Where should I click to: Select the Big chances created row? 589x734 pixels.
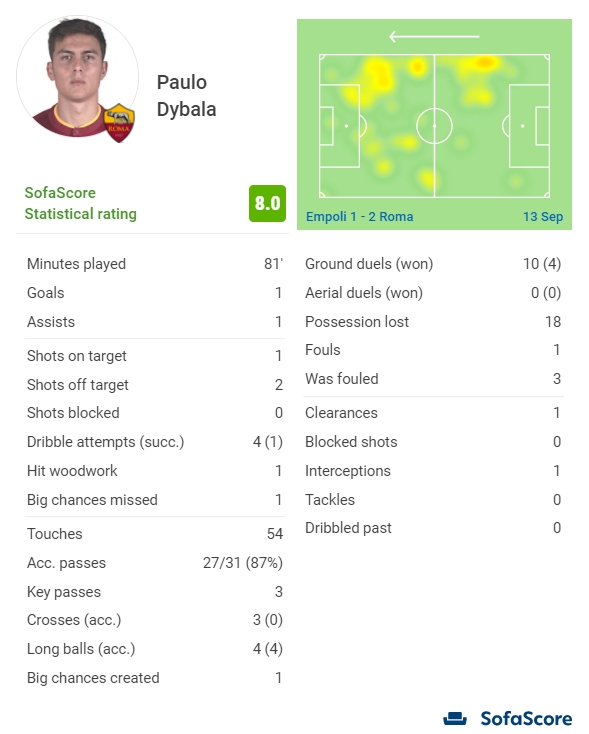coord(155,678)
